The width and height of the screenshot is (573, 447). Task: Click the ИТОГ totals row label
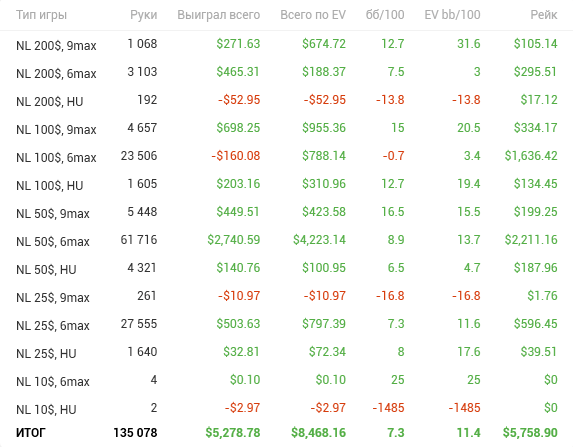pyautogui.click(x=31, y=433)
